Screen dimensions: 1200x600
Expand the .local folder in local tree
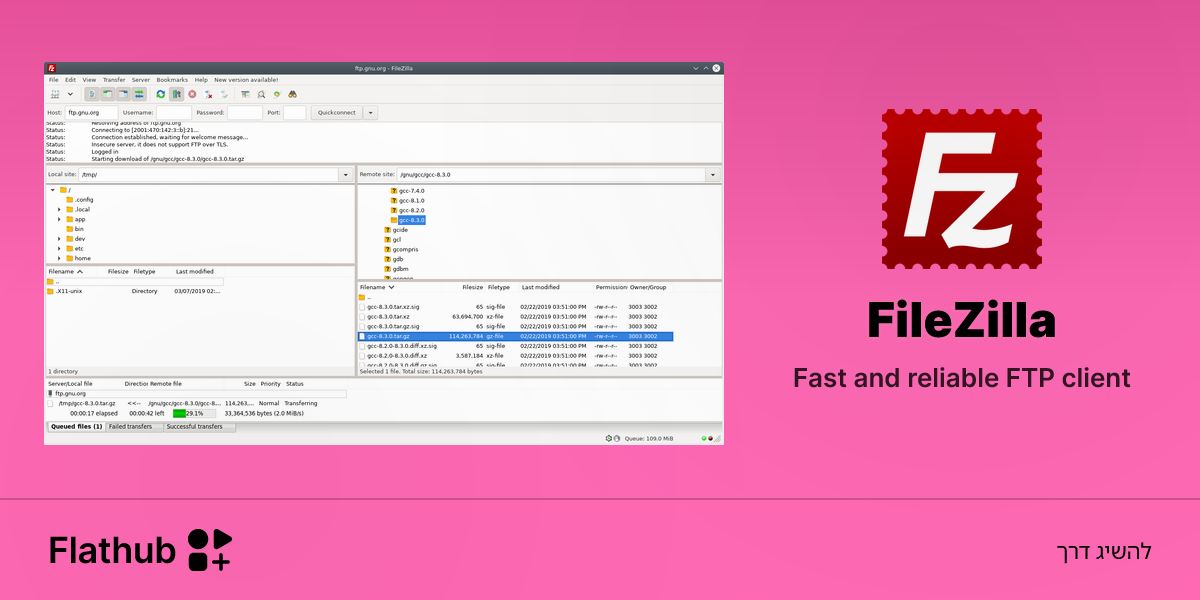click(59, 209)
